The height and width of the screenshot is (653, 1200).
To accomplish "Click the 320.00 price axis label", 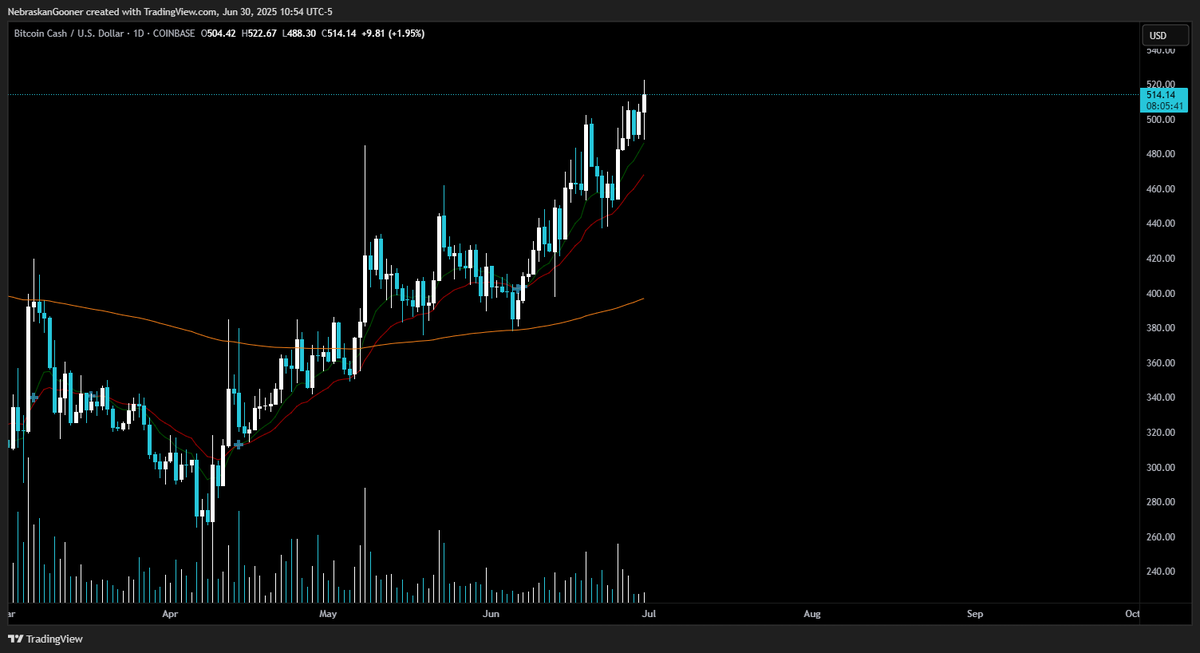I will click(x=1160, y=433).
